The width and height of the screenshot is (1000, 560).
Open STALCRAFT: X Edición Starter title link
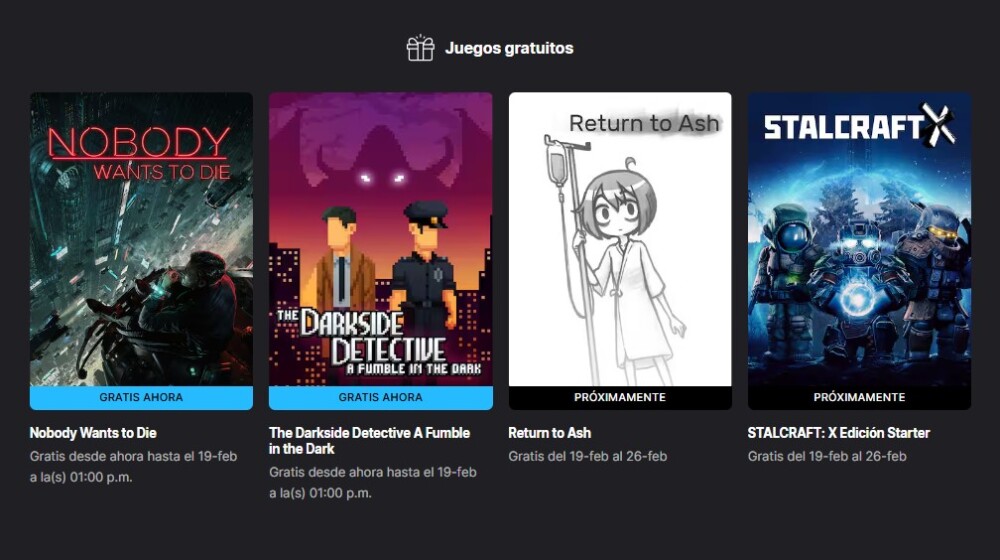click(x=839, y=433)
